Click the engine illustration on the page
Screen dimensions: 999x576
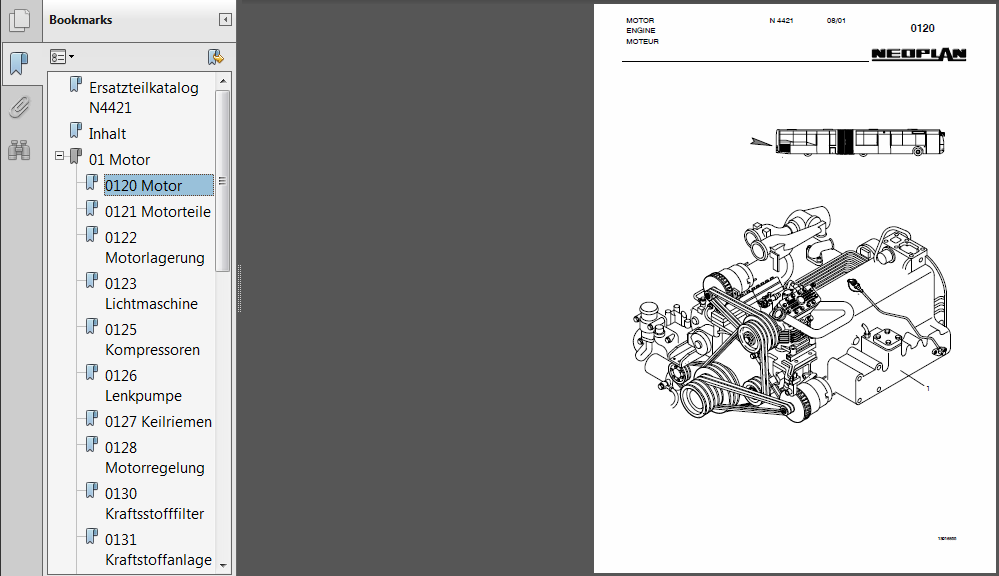(x=792, y=313)
